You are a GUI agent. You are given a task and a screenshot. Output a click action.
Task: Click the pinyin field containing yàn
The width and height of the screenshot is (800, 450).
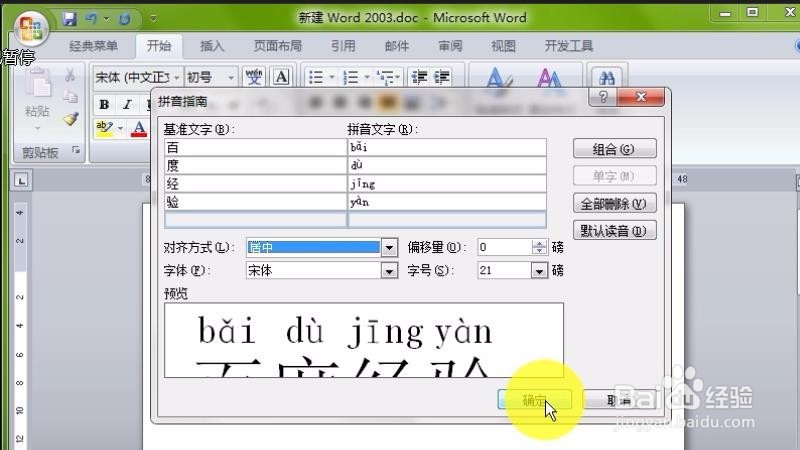point(447,202)
